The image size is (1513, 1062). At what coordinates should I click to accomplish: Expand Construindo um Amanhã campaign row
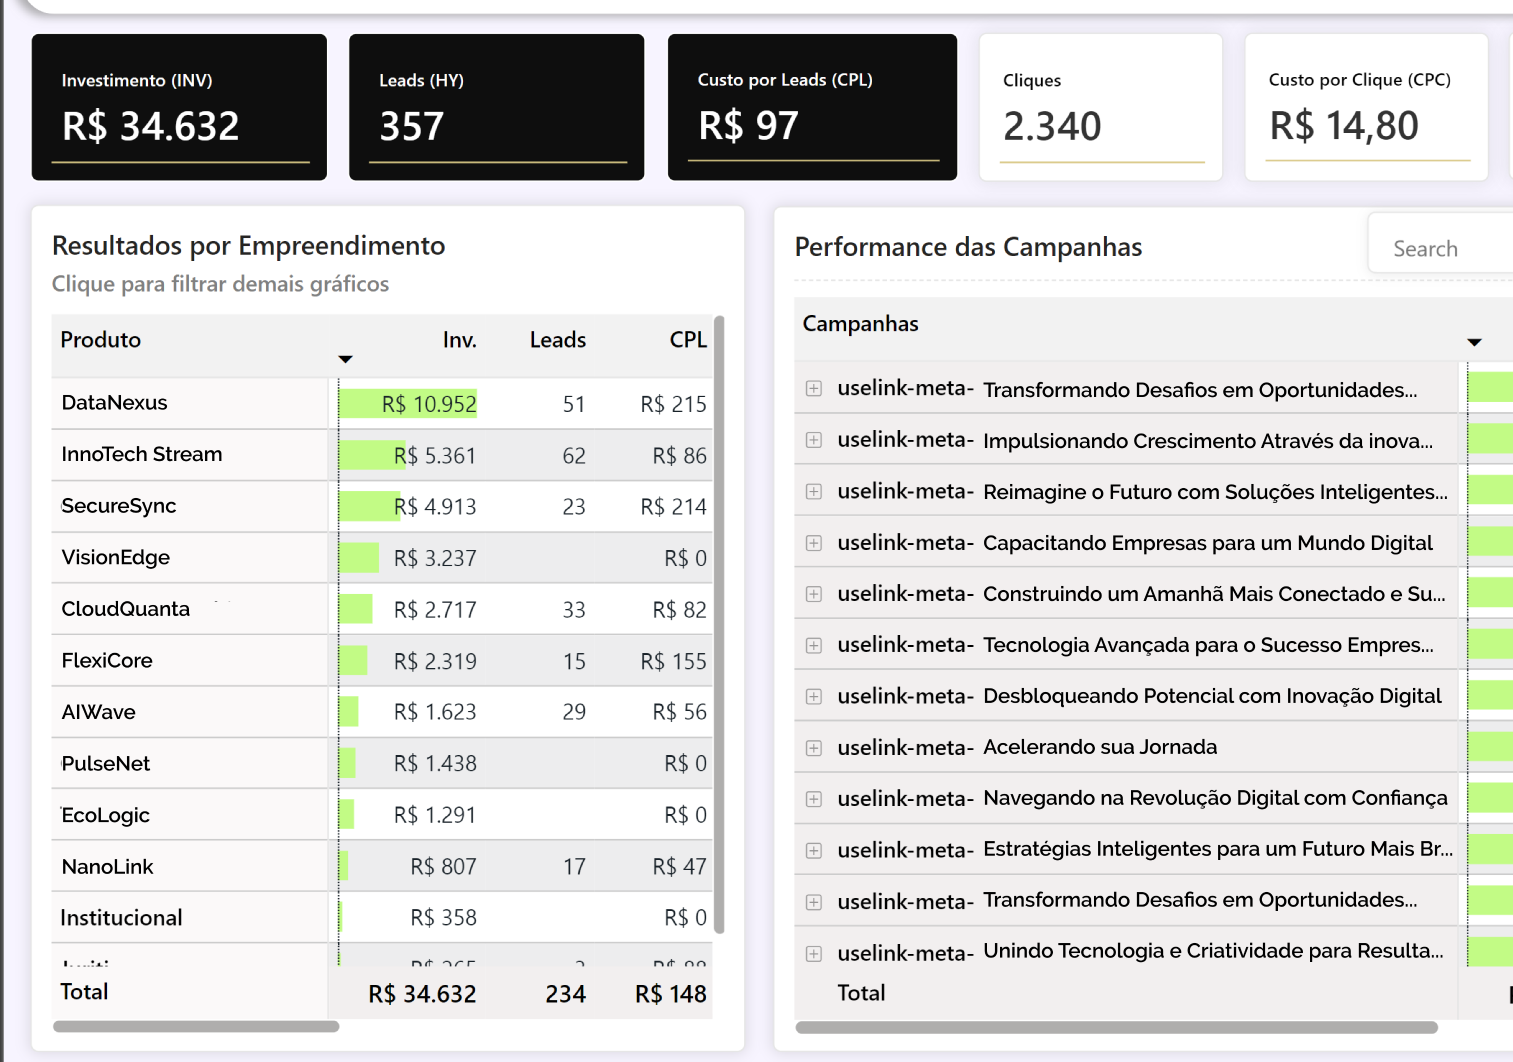[x=814, y=594]
